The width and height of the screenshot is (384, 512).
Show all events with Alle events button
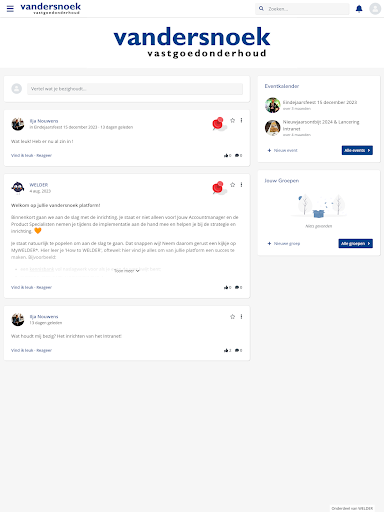coord(357,150)
